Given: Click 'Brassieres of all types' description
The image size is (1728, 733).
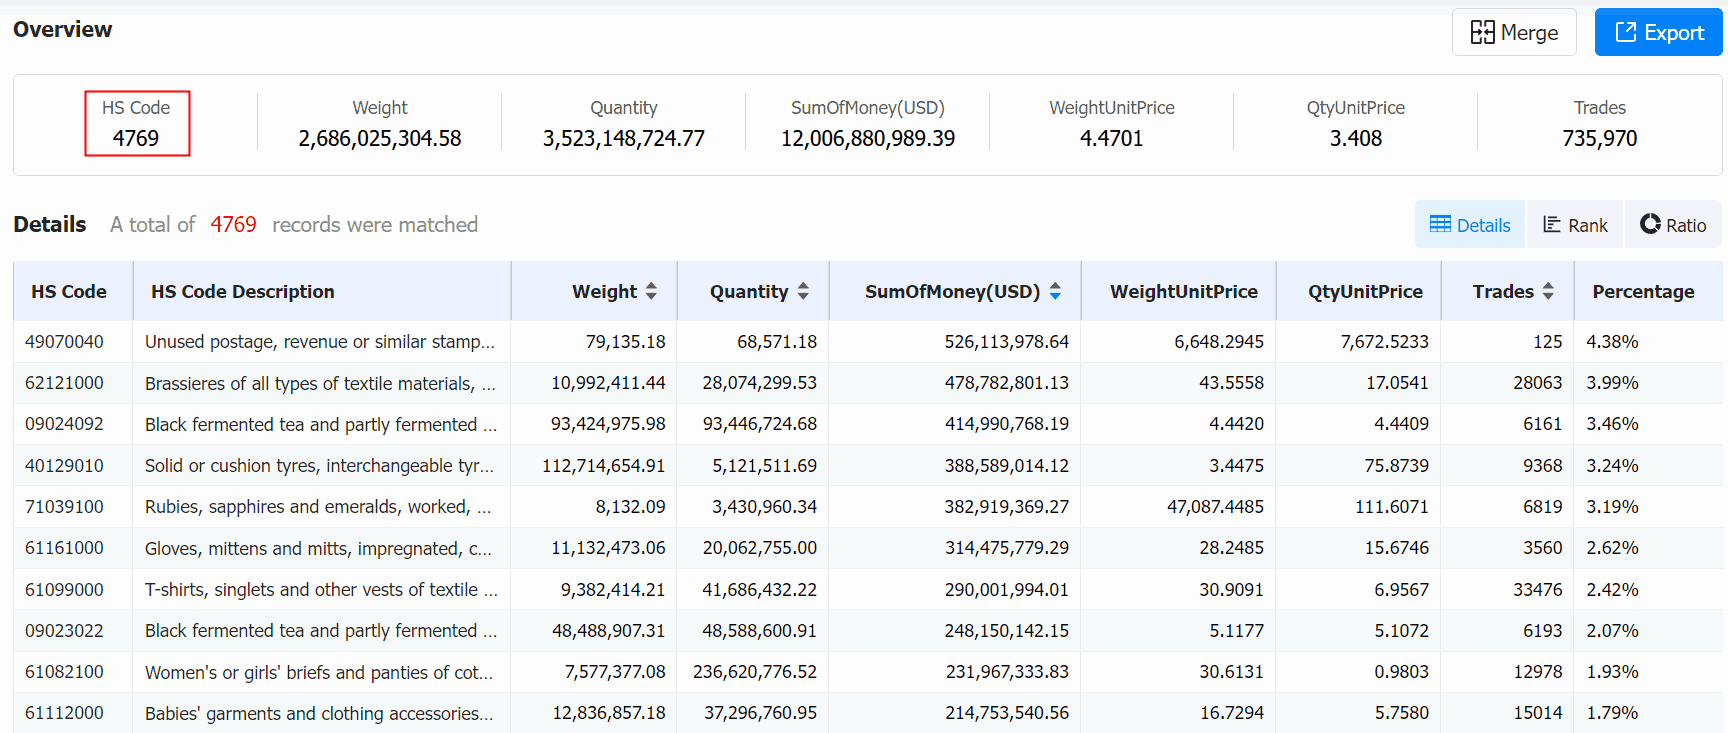Looking at the screenshot, I should [320, 383].
